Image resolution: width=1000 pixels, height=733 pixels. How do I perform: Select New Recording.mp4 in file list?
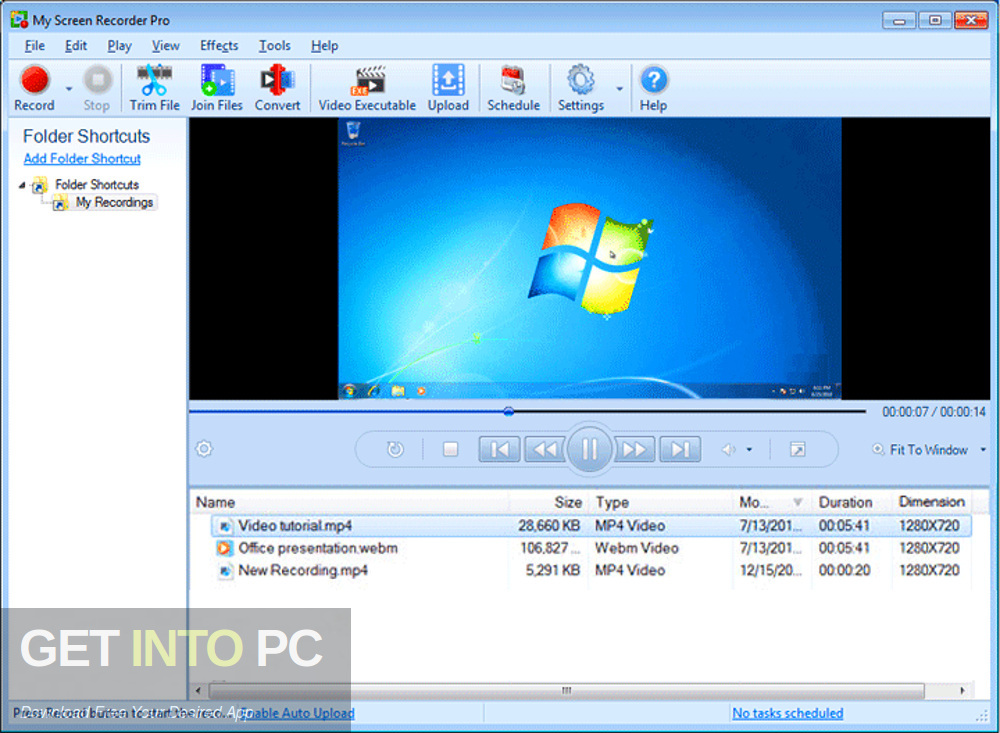591,570
